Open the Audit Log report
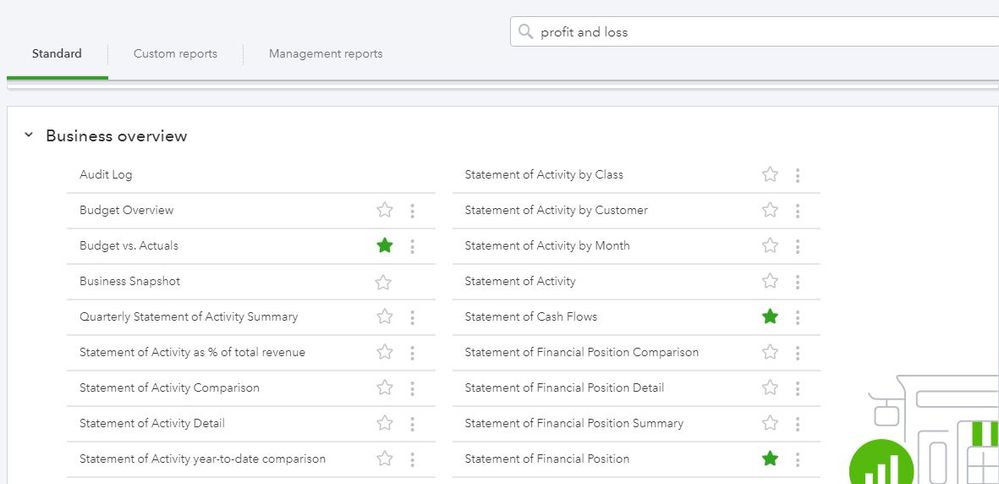 [106, 175]
